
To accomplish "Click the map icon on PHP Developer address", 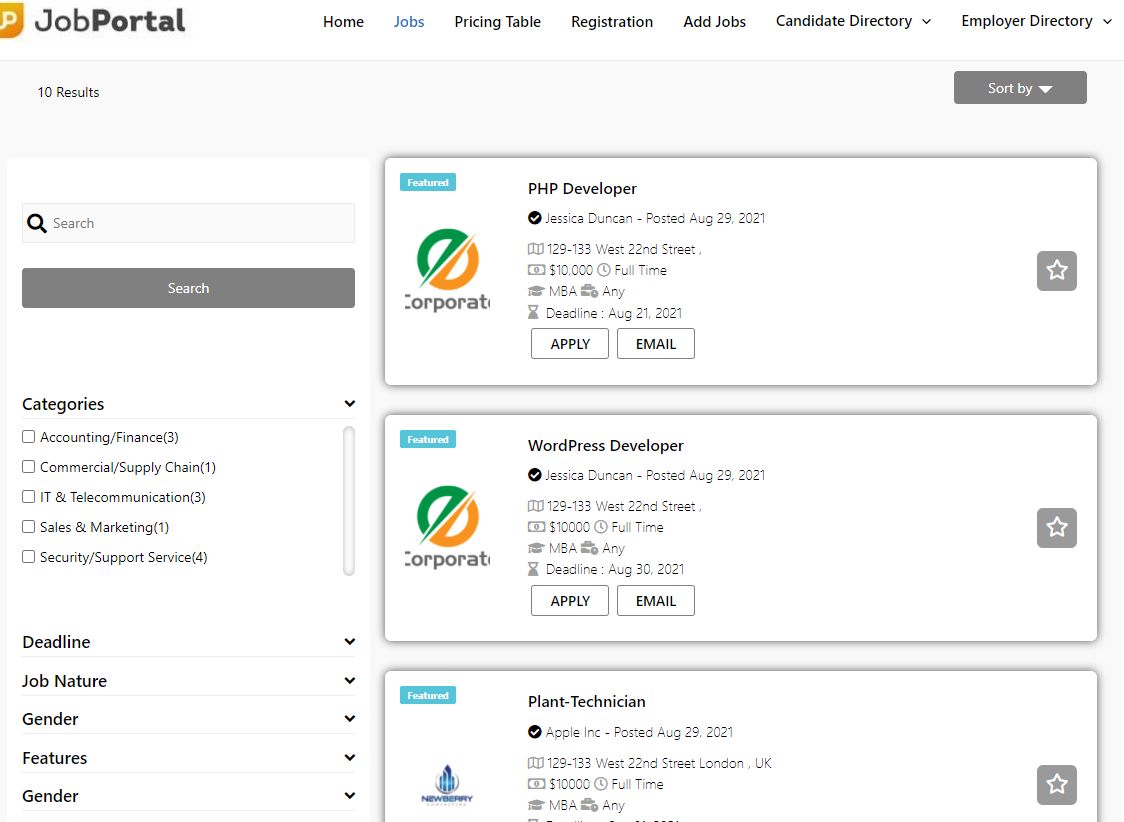I will pyautogui.click(x=536, y=249).
